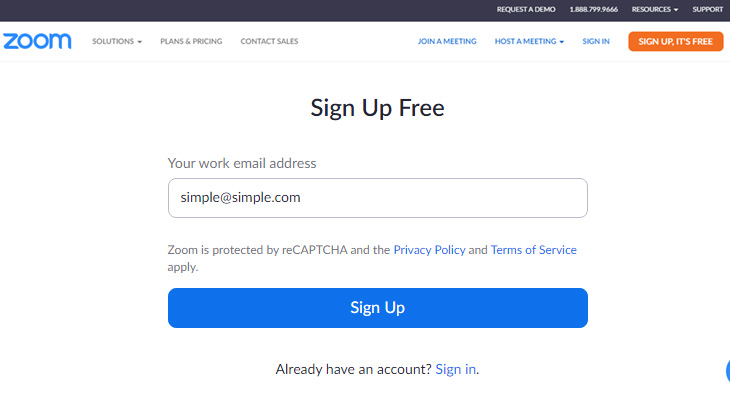The image size is (730, 403).
Task: Expand the Solutions dropdown menu
Action: click(x=117, y=42)
